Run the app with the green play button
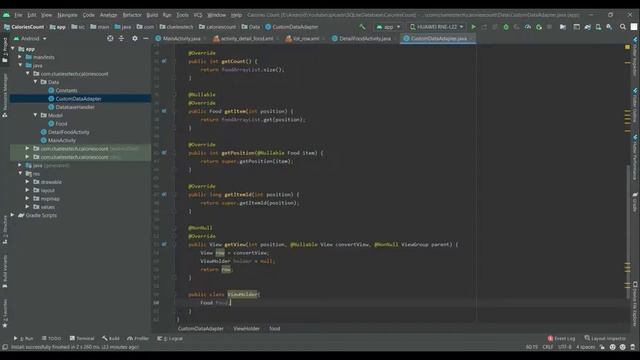 tap(473, 27)
